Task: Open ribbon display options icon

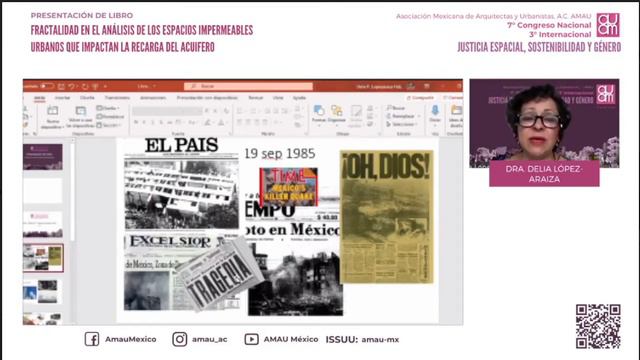Action: 427,86
